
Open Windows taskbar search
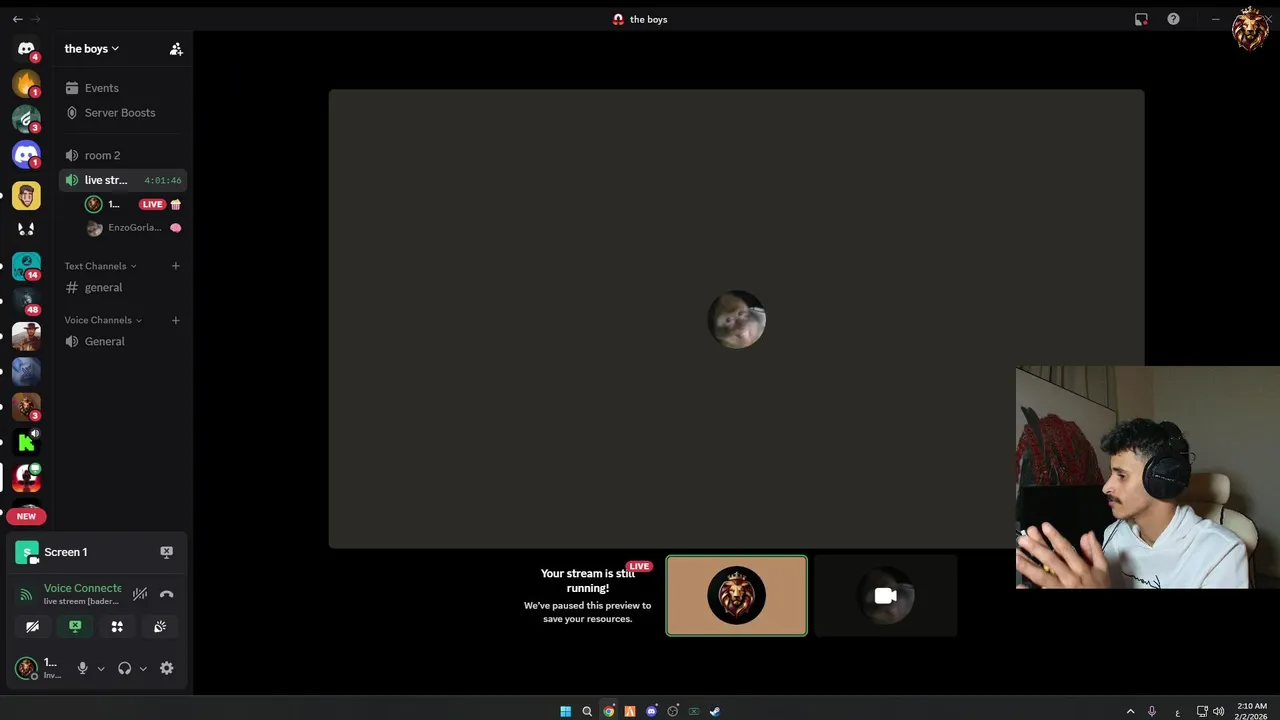(587, 711)
